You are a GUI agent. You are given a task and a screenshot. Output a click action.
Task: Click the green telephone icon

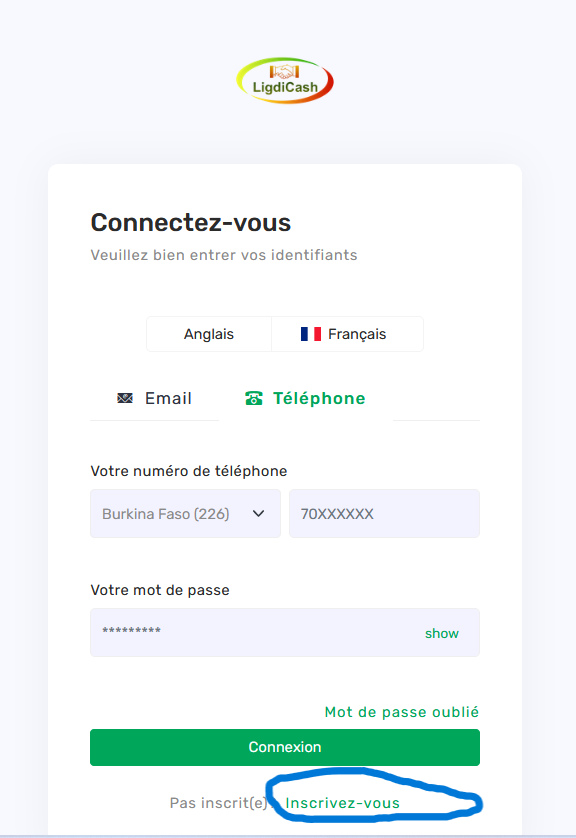(254, 398)
